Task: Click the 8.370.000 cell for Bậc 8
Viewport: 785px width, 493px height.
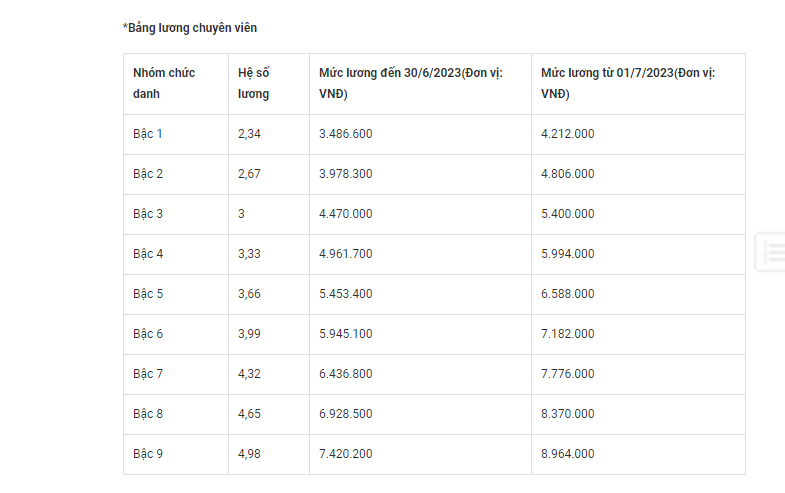Action: (638, 414)
